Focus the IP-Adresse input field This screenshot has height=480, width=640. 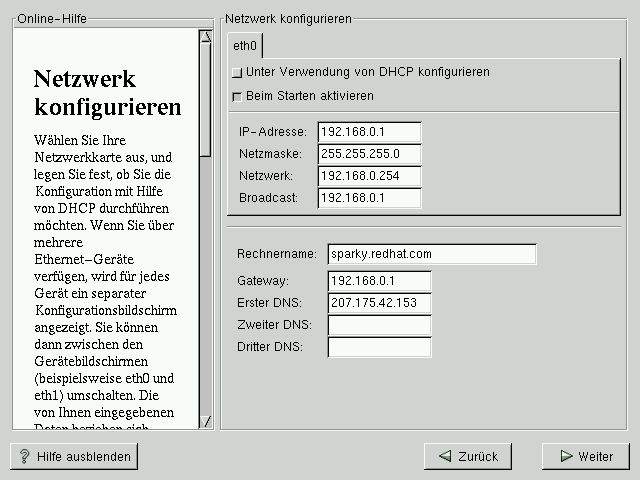pyautogui.click(x=369, y=132)
